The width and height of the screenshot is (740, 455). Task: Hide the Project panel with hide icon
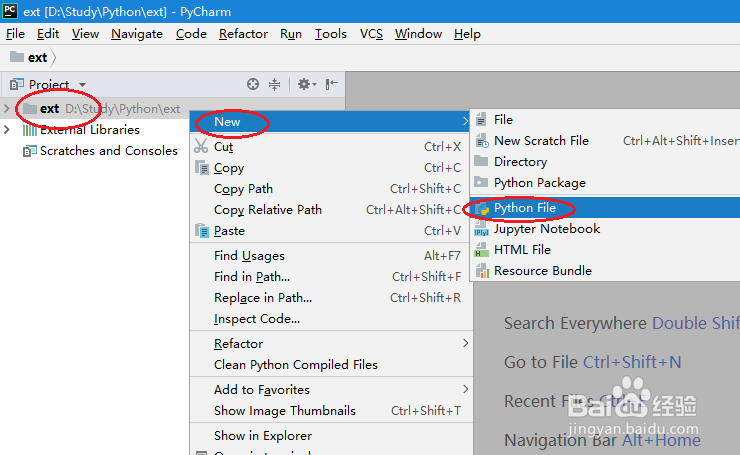tap(332, 84)
